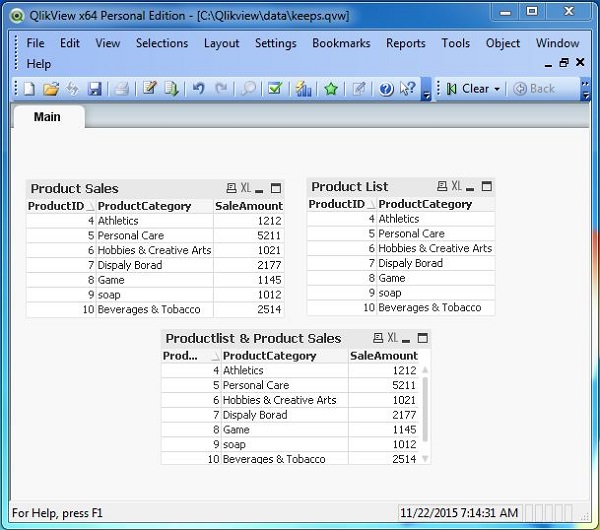Open the Selections menu
The width and height of the screenshot is (600, 530).
(x=162, y=43)
